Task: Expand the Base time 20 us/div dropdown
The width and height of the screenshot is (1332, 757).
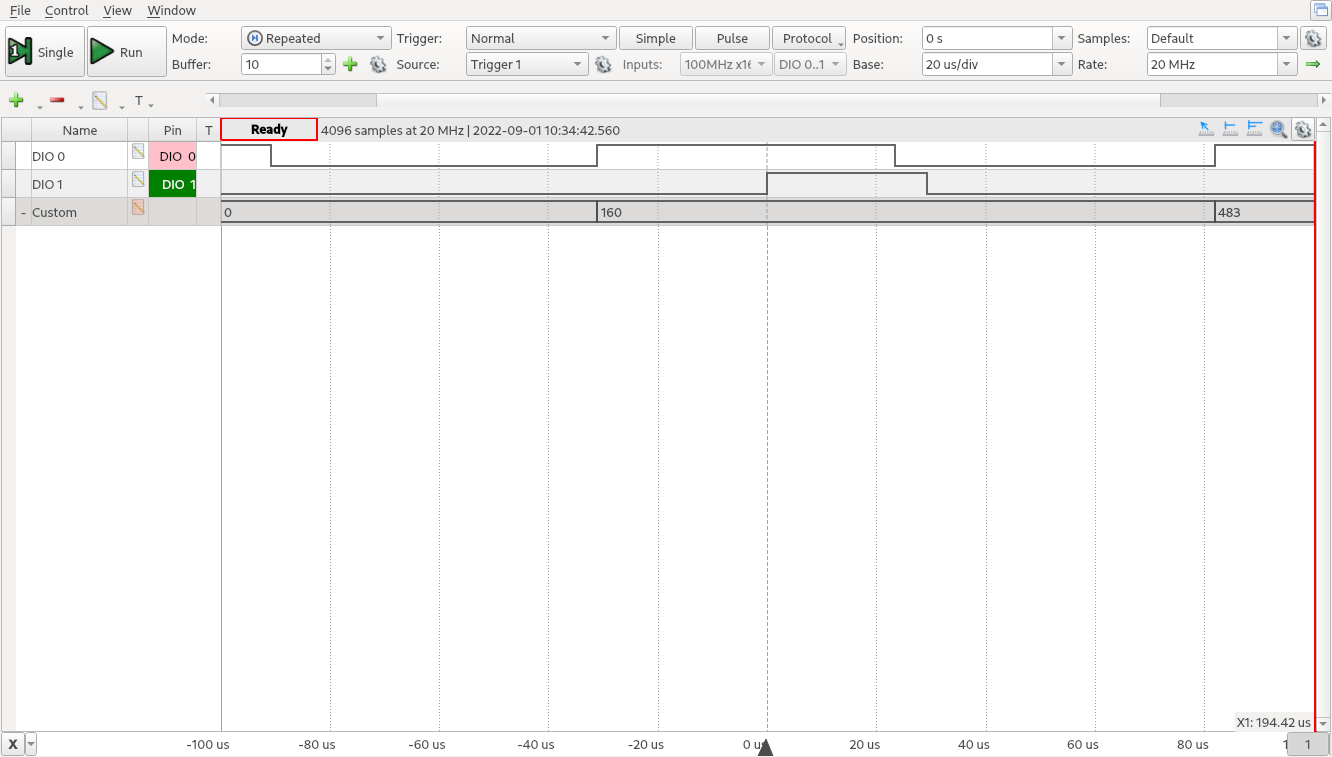Action: click(1061, 64)
